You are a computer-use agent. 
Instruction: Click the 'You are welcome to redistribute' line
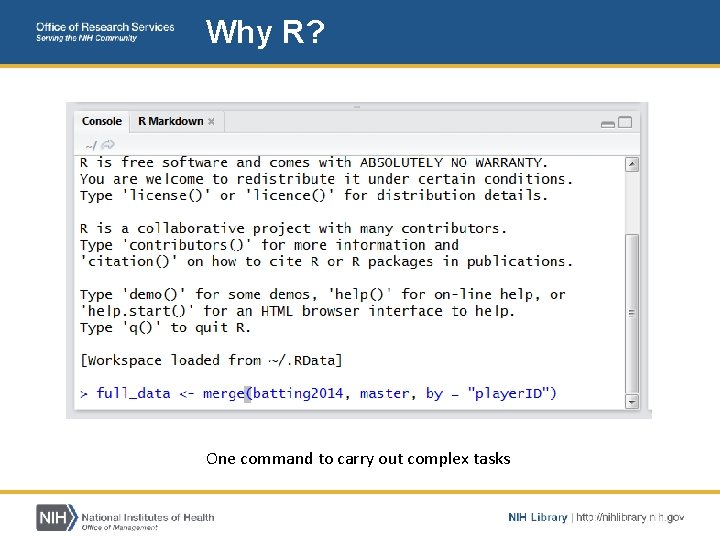326,179
